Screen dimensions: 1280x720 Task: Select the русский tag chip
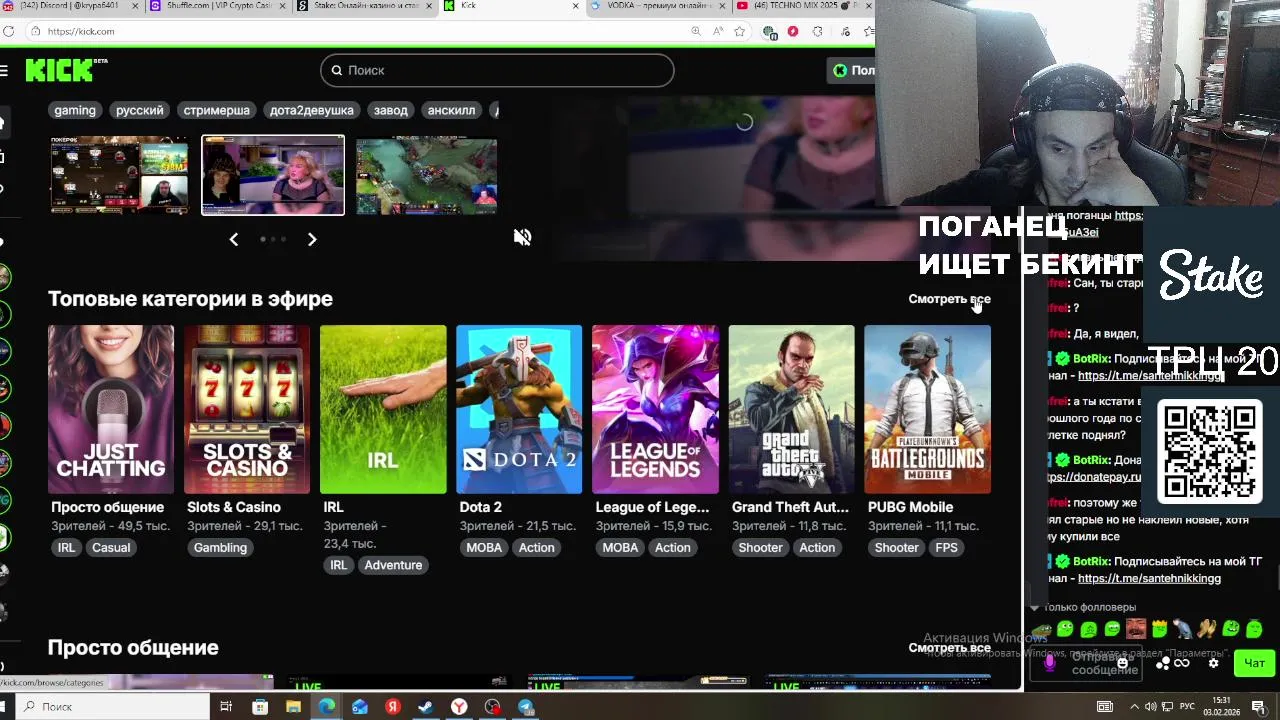(x=140, y=110)
